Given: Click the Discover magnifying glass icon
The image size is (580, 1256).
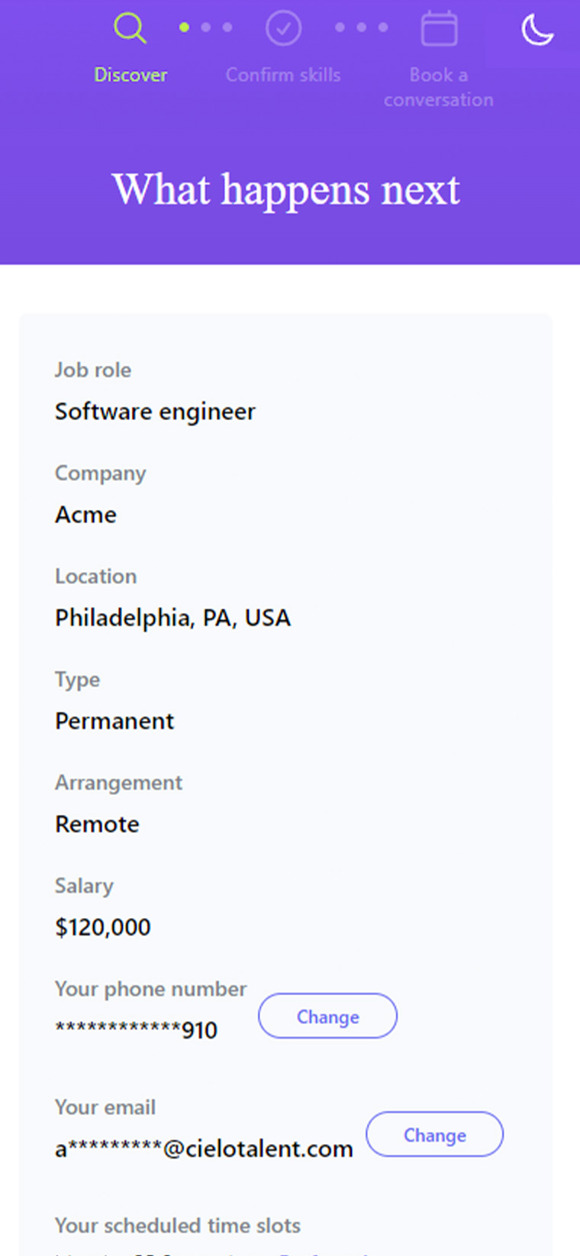Looking at the screenshot, I should pos(130,28).
